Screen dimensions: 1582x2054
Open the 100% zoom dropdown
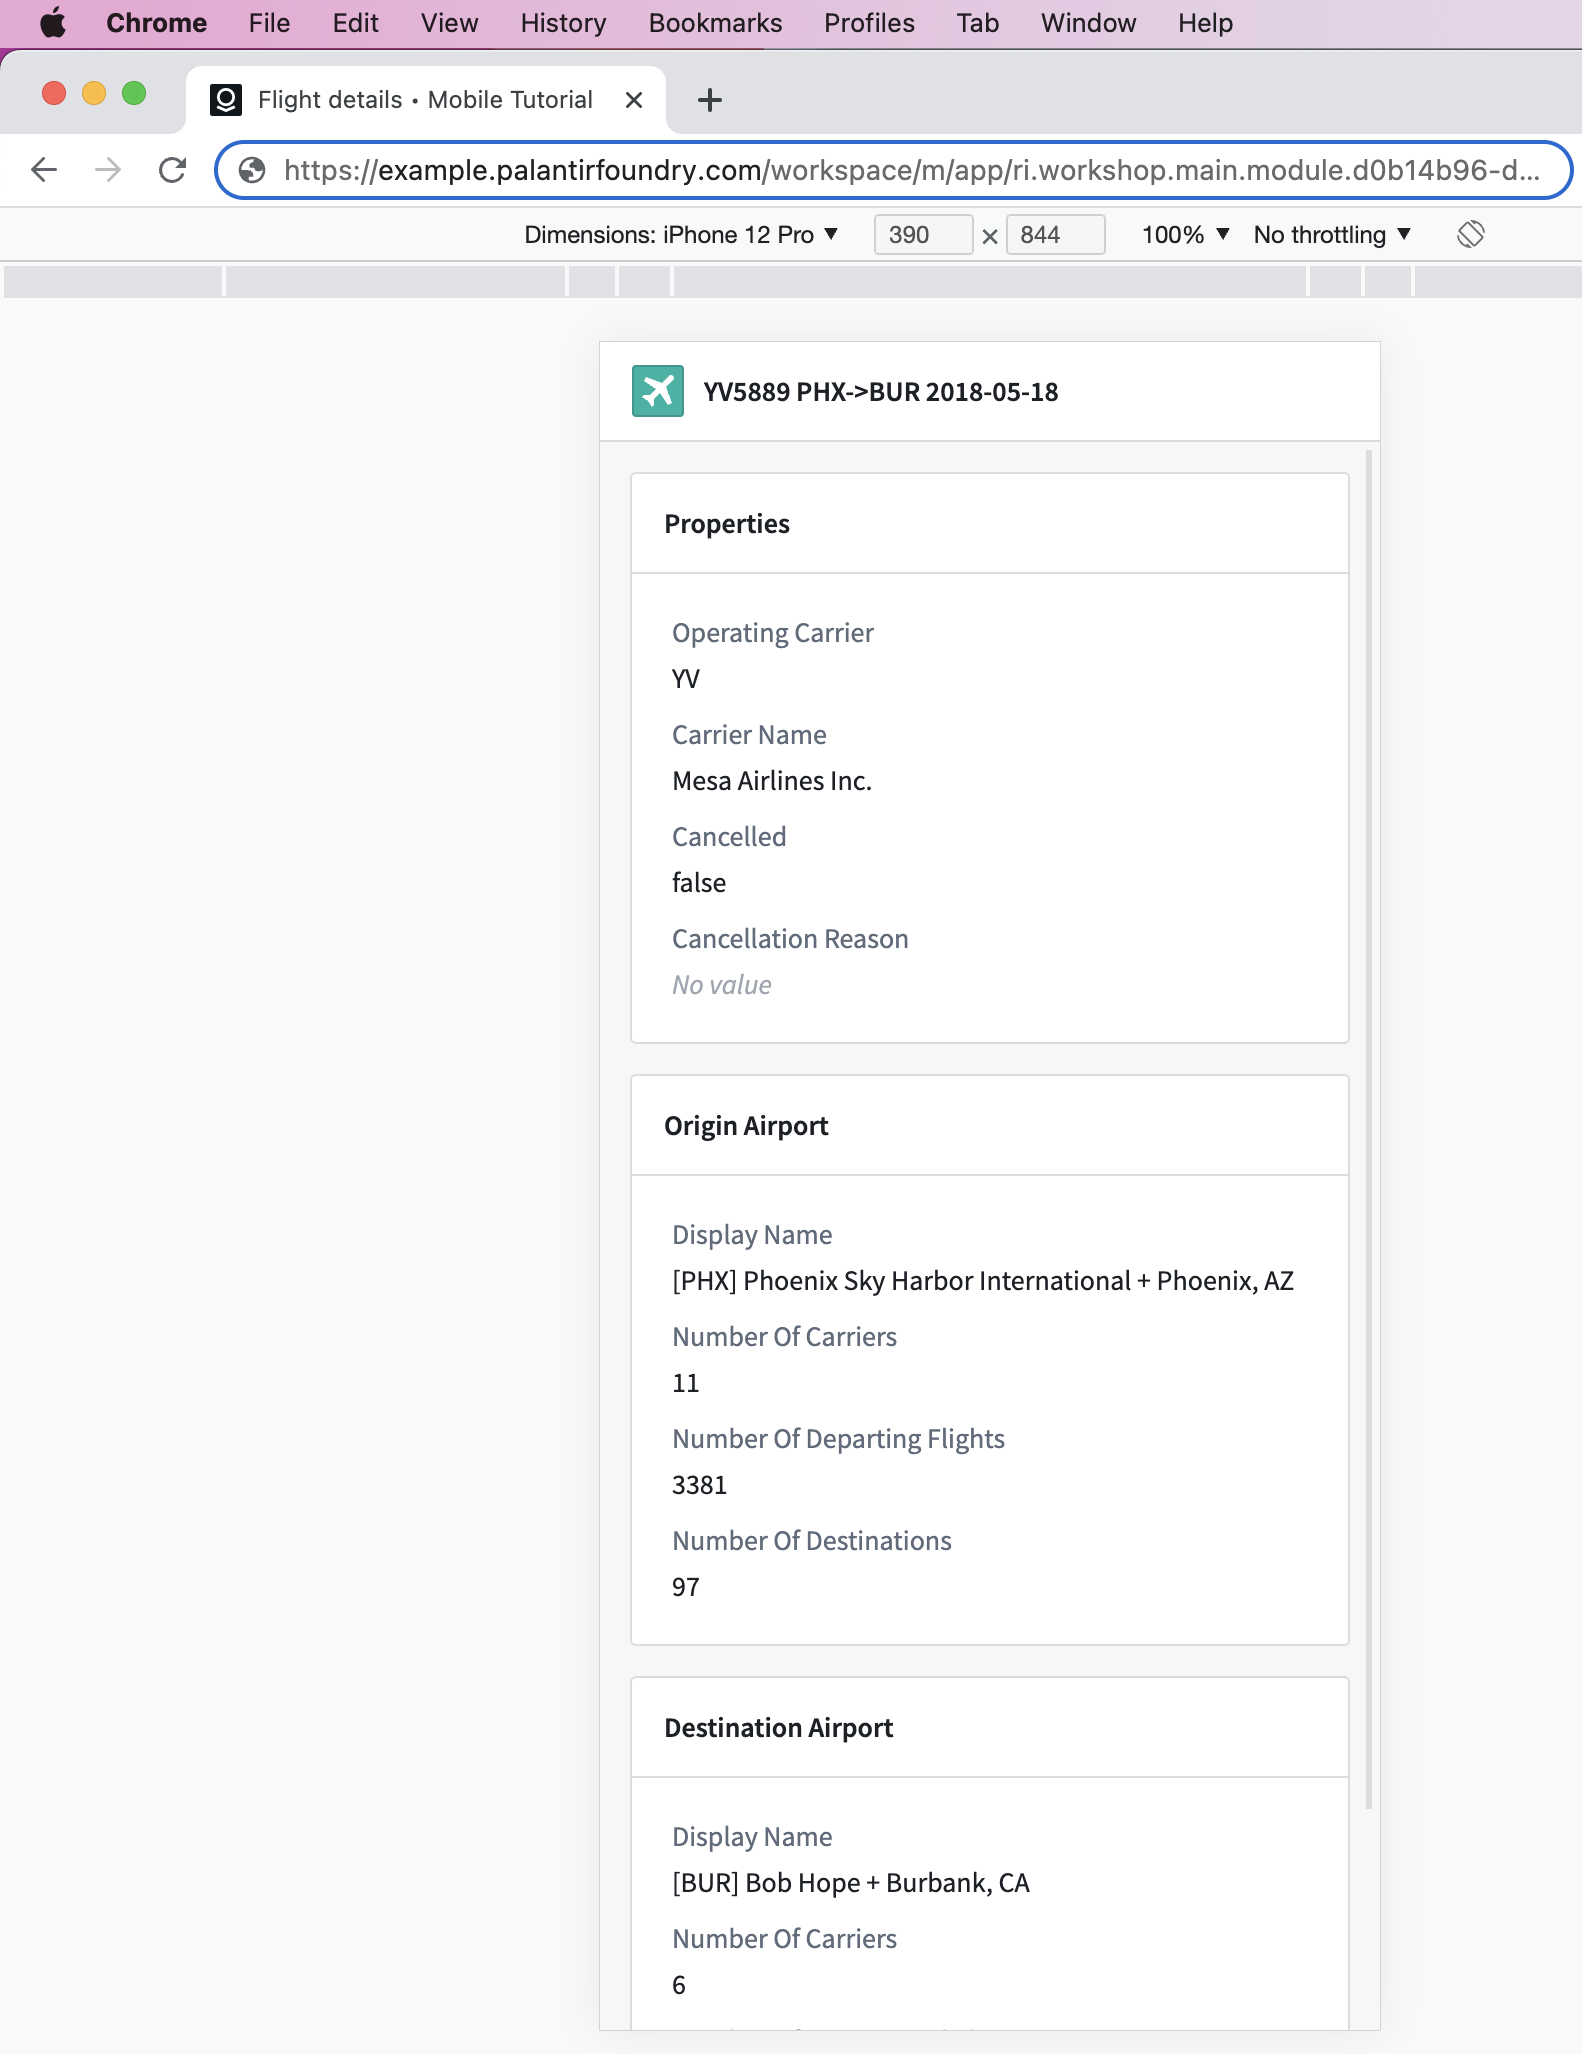pyautogui.click(x=1185, y=235)
